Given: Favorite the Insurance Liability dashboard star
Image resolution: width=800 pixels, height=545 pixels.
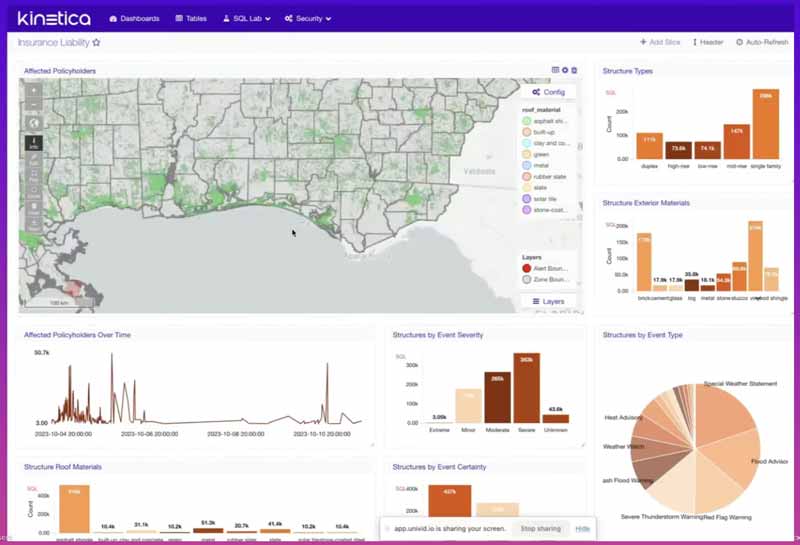Looking at the screenshot, I should pyautogui.click(x=96, y=43).
